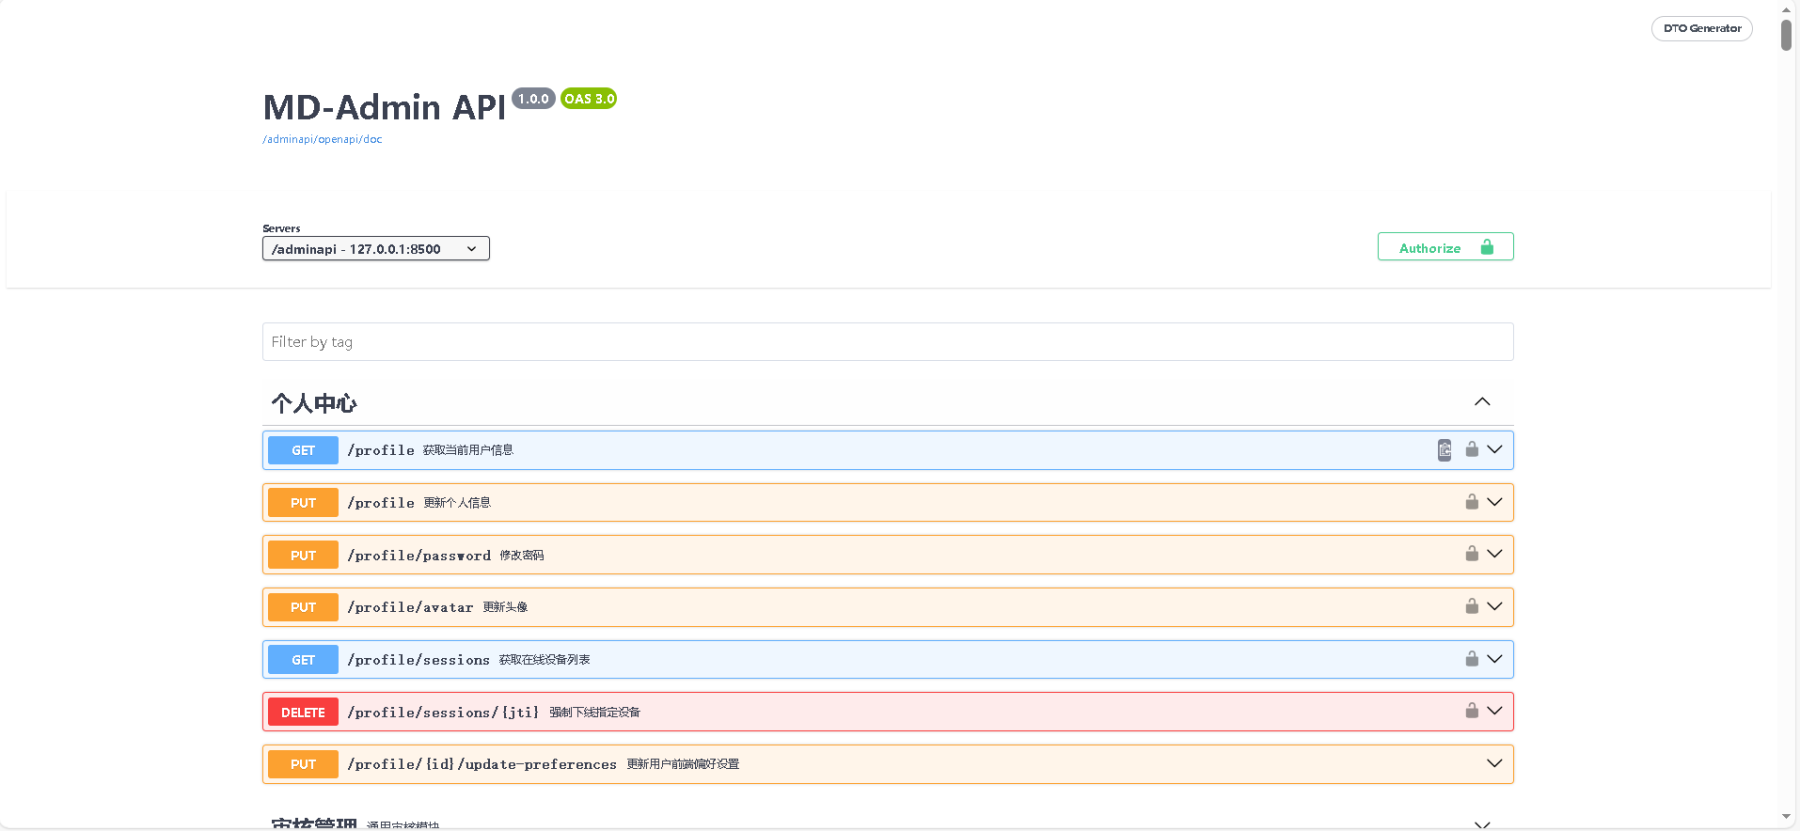
Task: Open the DTO Generator button
Action: point(1701,28)
